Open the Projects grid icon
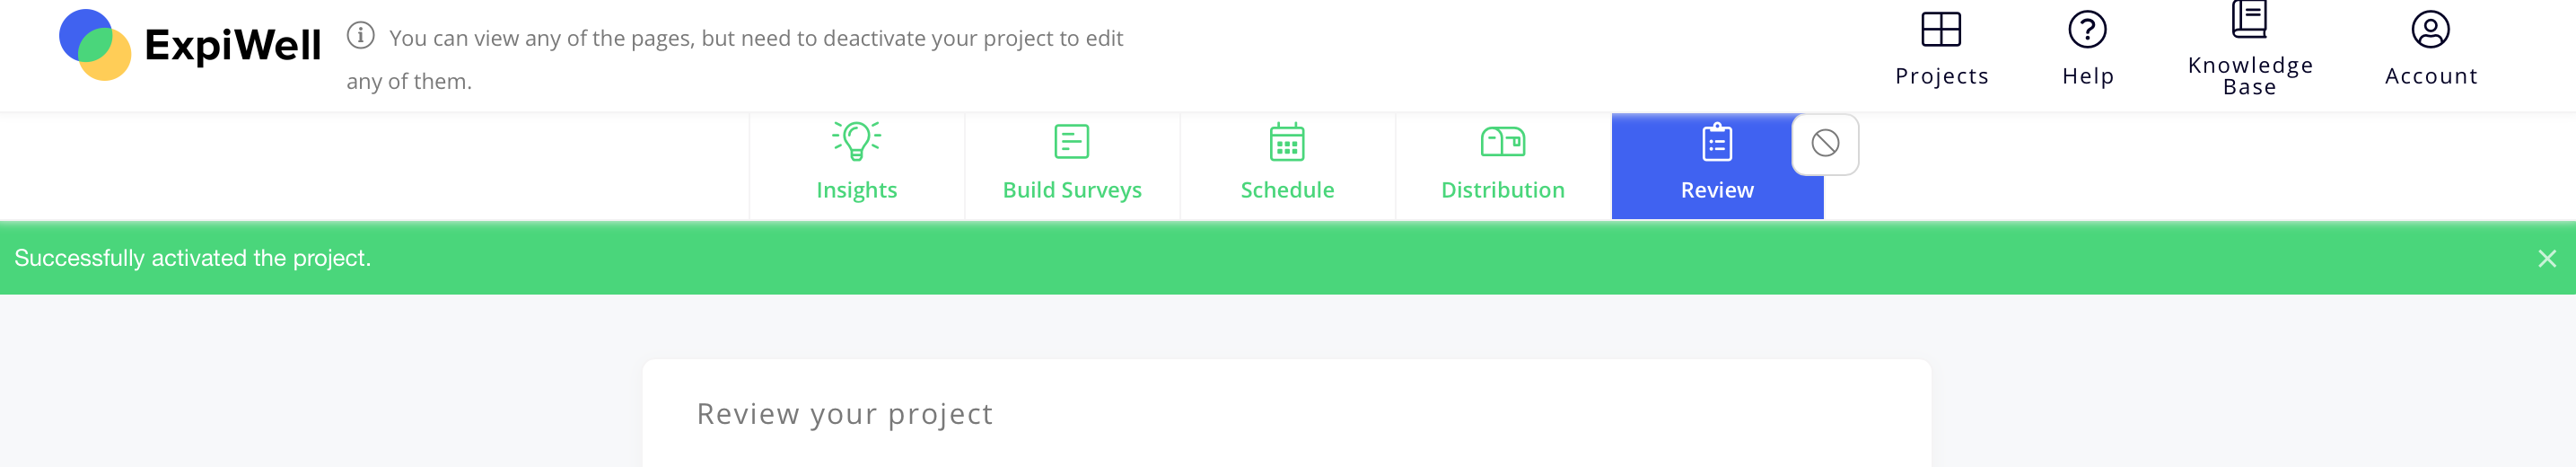2576x467 pixels. [x=1941, y=29]
